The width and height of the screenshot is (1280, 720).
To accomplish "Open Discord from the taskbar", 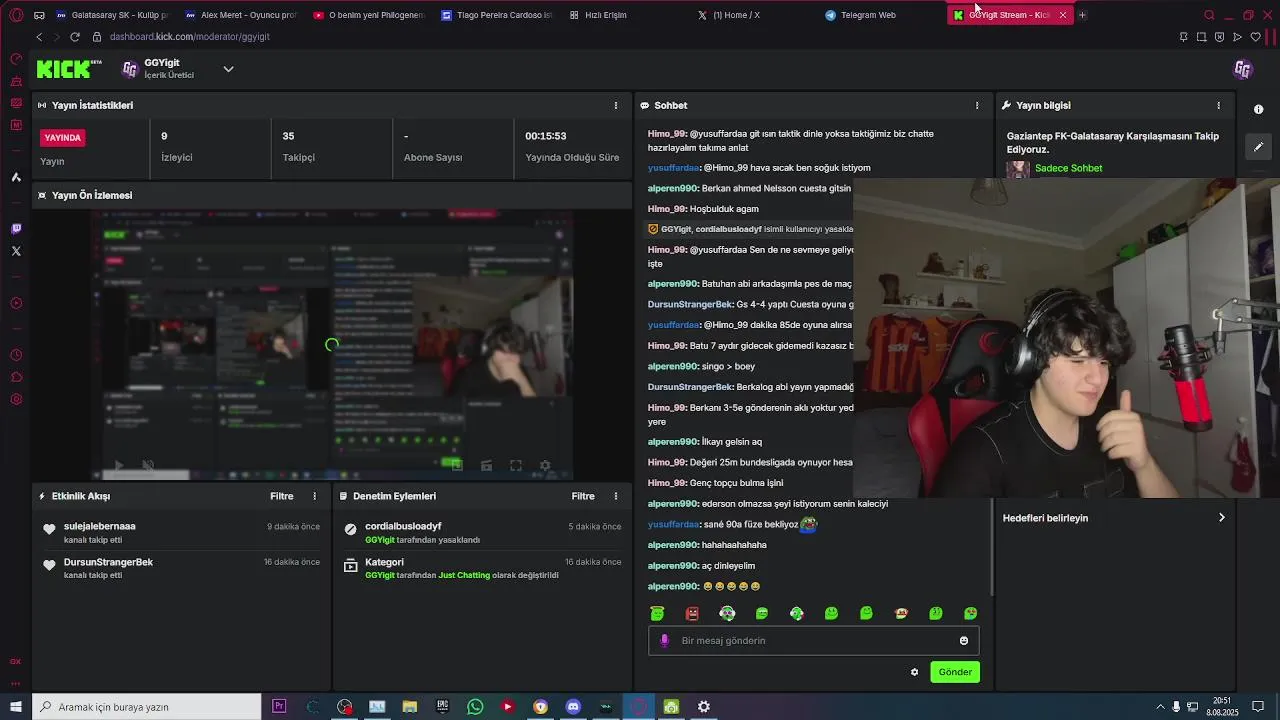I will point(573,707).
